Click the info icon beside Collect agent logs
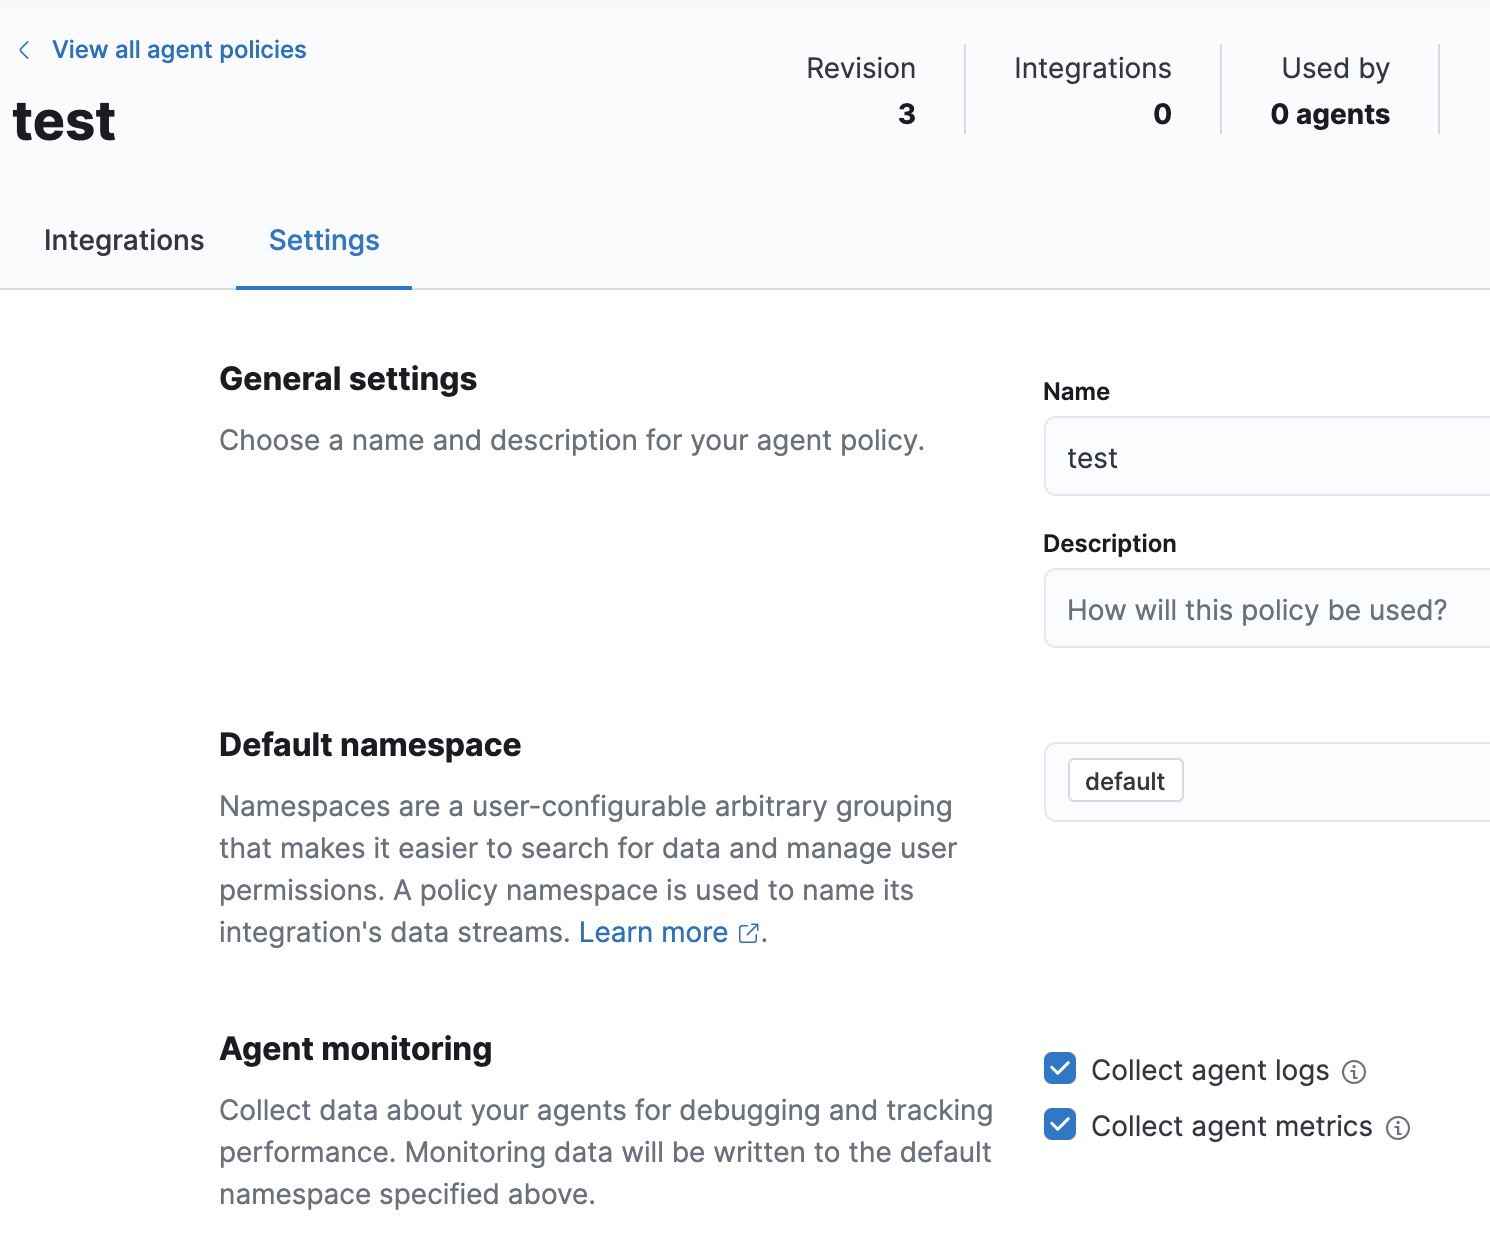The image size is (1490, 1260). tap(1354, 1072)
